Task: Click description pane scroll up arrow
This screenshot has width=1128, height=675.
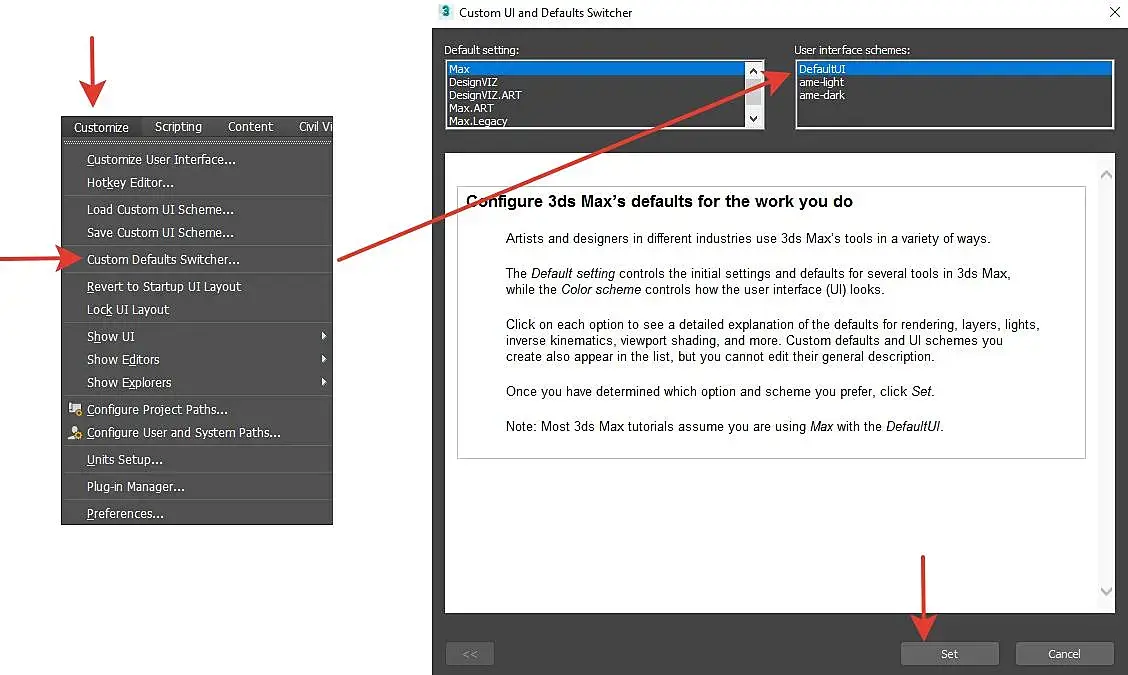Action: (1106, 175)
